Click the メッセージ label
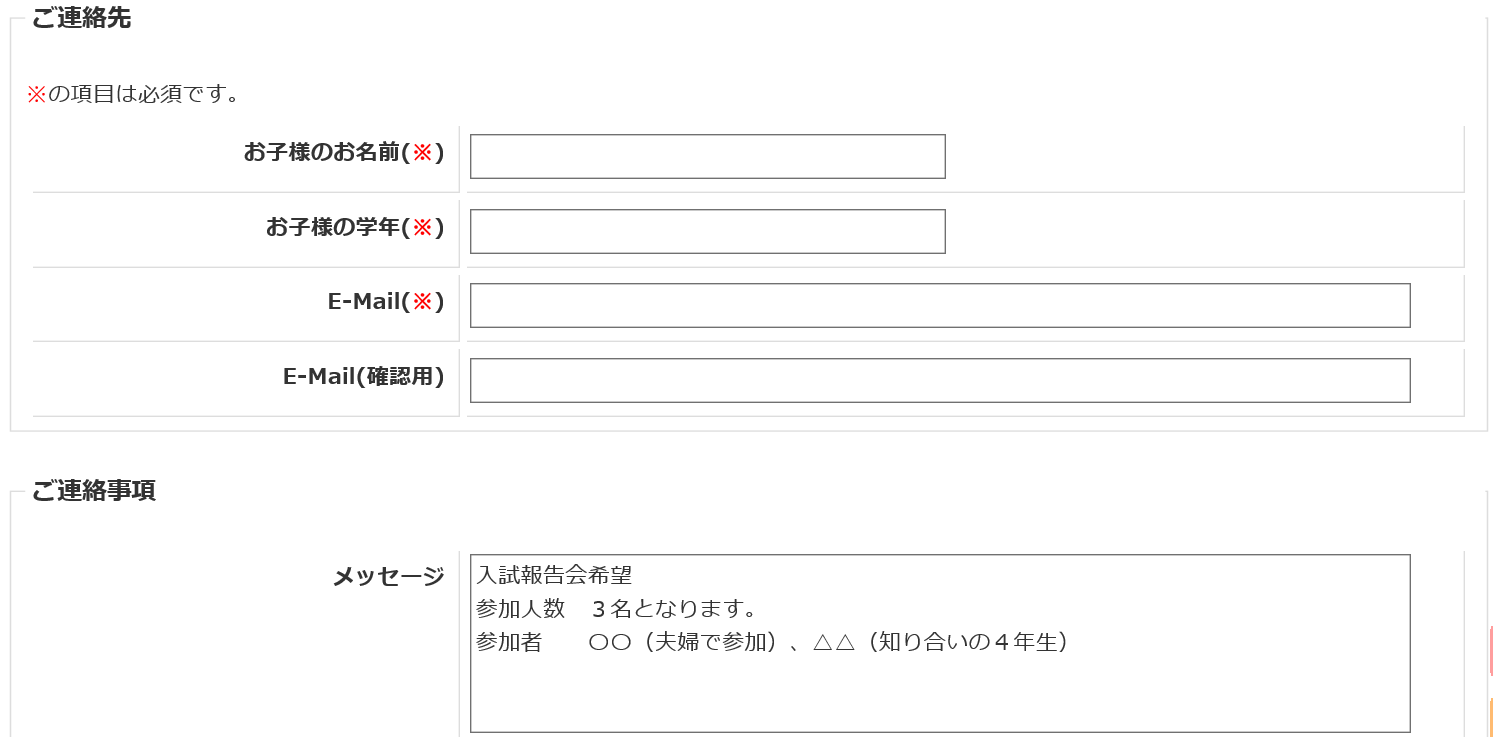This screenshot has height=737, width=1493. tap(388, 576)
